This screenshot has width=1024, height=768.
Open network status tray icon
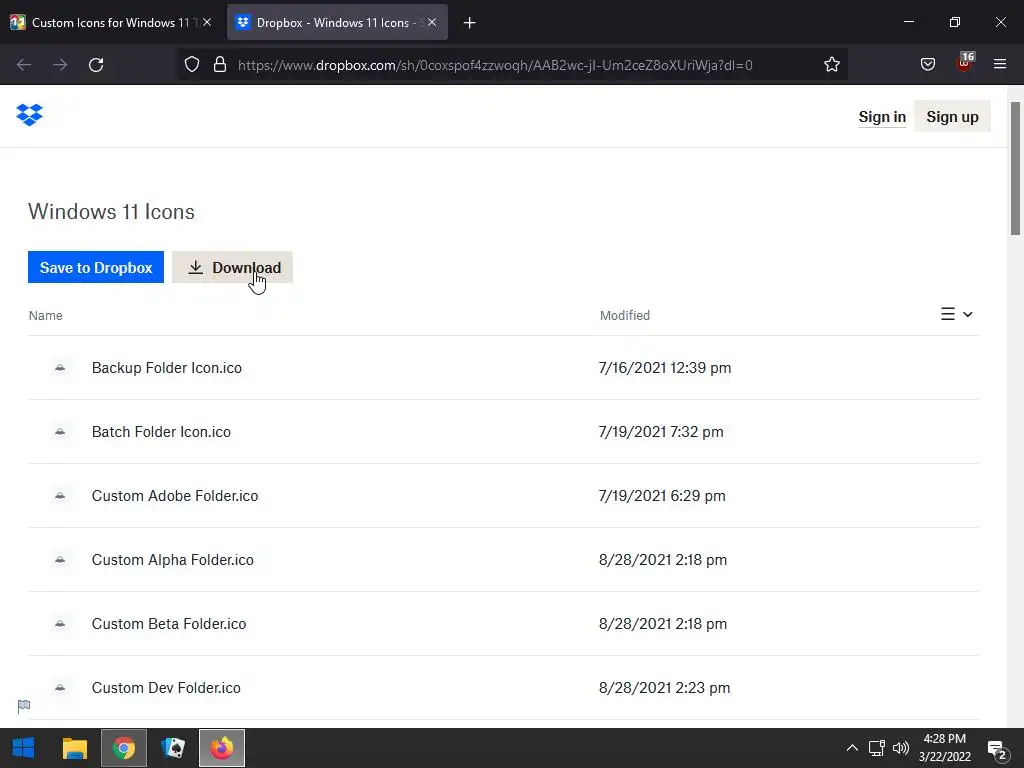click(876, 748)
